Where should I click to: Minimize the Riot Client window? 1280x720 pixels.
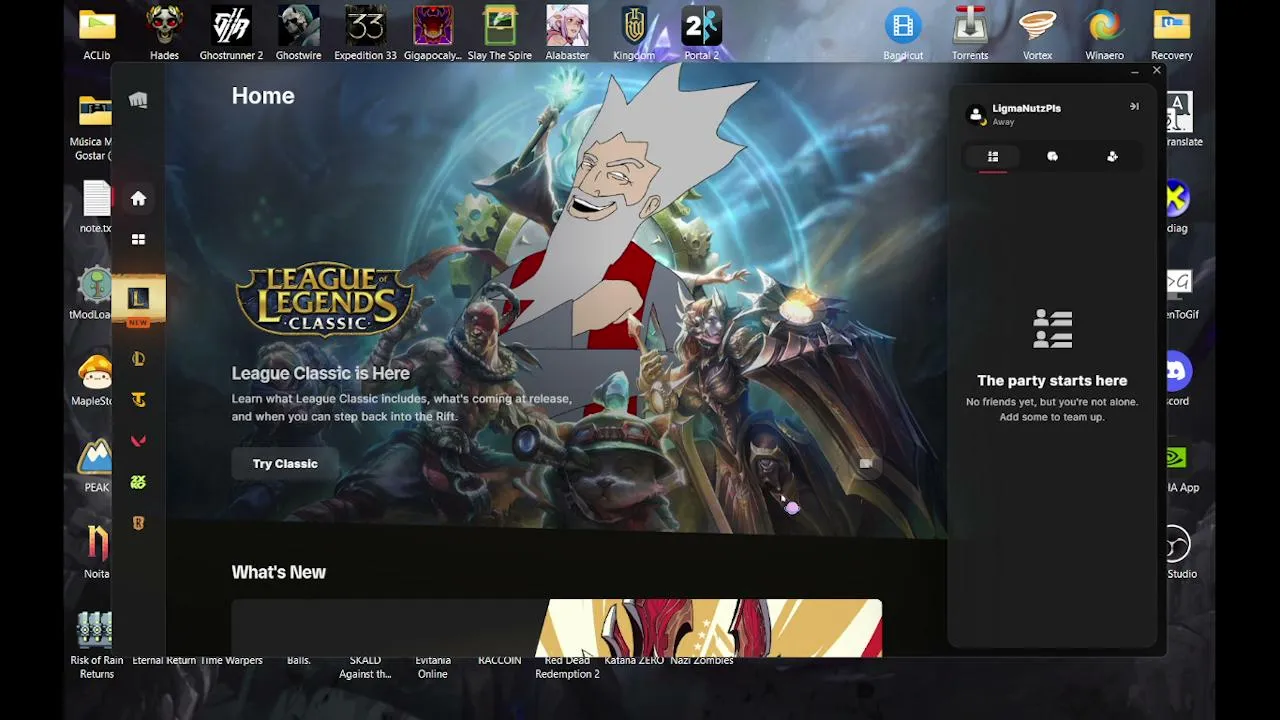tap(1134, 72)
